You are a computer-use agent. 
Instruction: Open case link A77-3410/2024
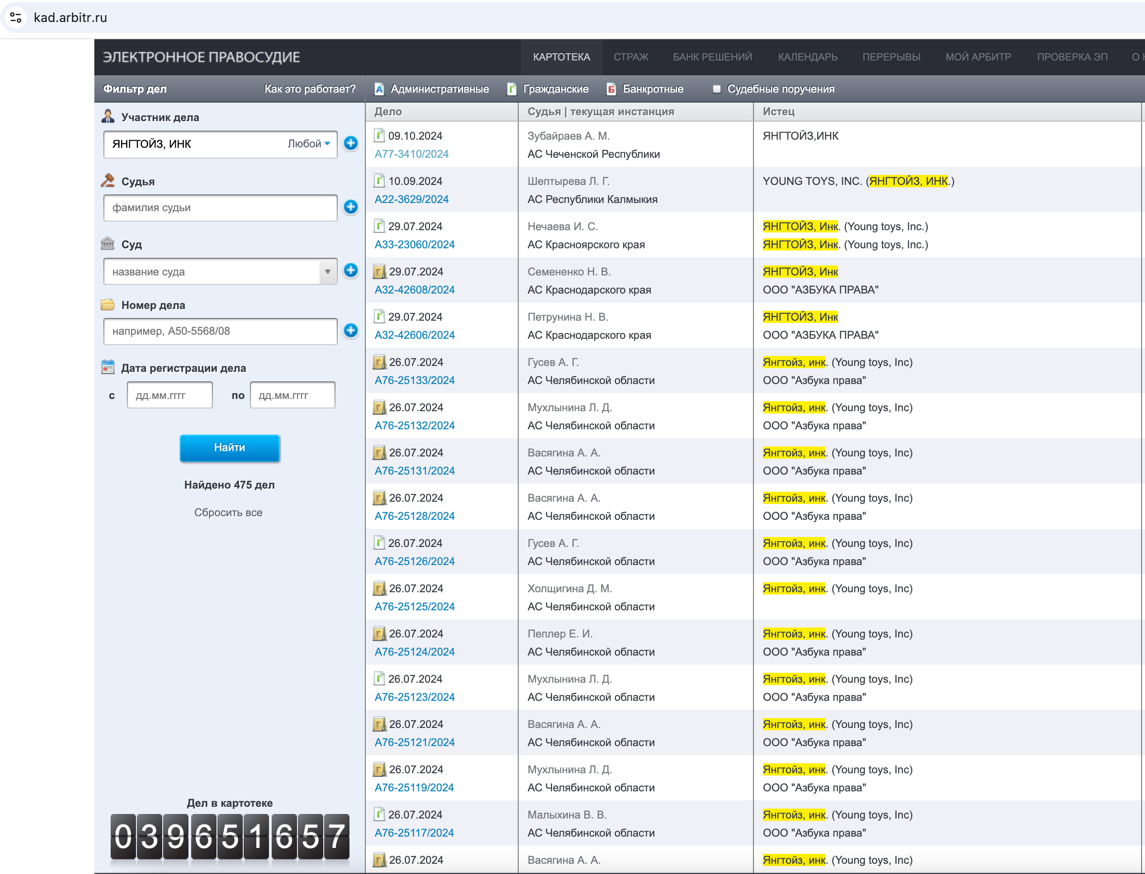click(411, 154)
